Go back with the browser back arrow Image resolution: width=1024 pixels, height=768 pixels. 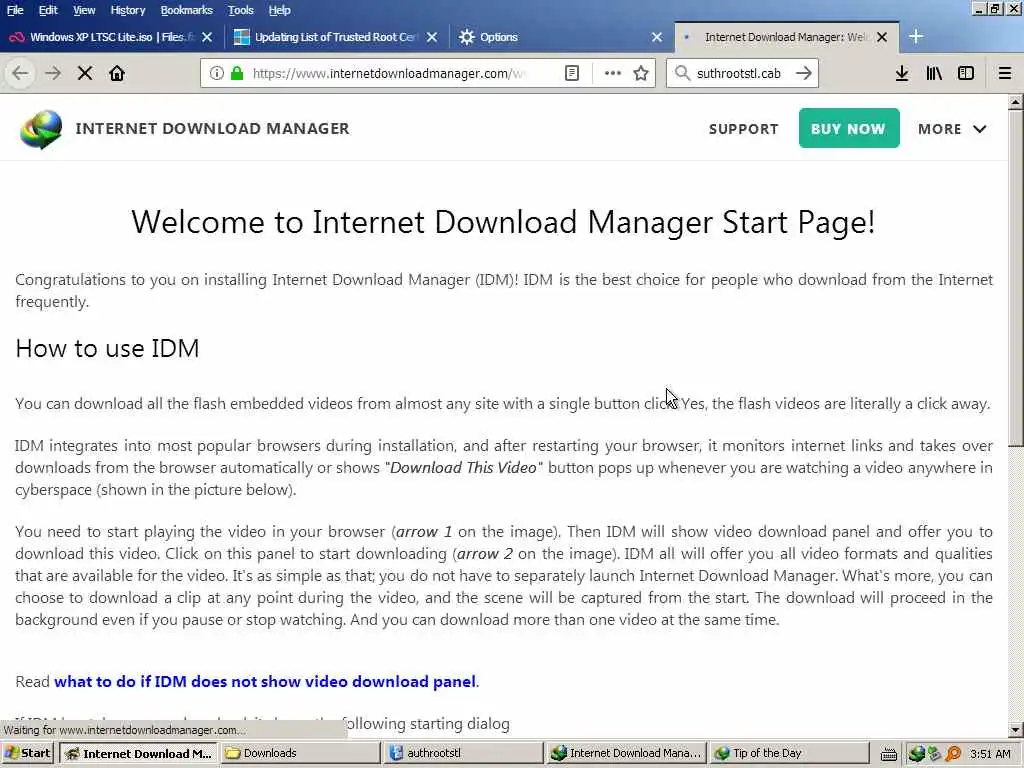click(x=20, y=73)
